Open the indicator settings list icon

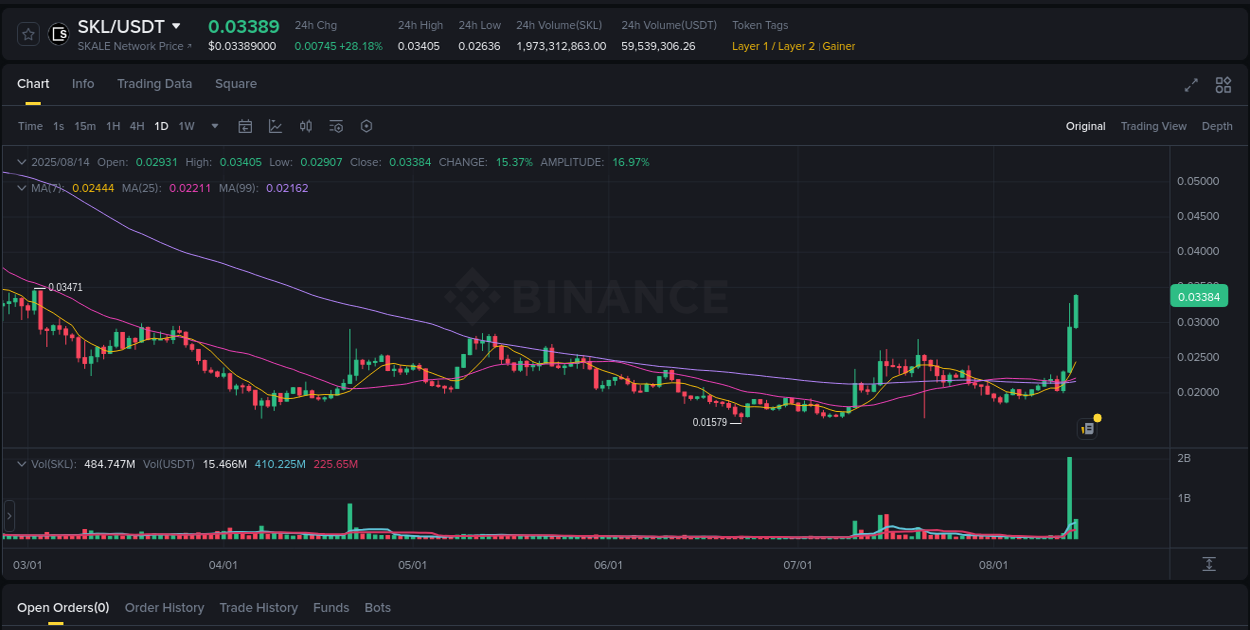(336, 126)
